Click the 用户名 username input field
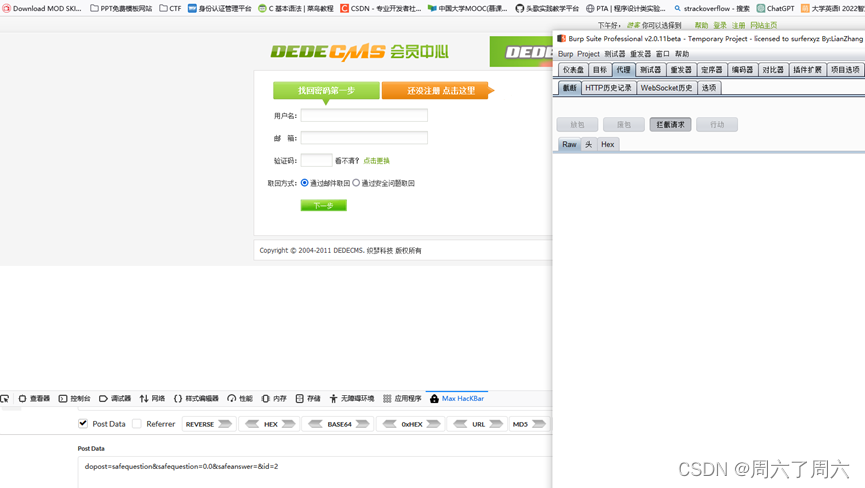The image size is (865, 488). [364, 115]
